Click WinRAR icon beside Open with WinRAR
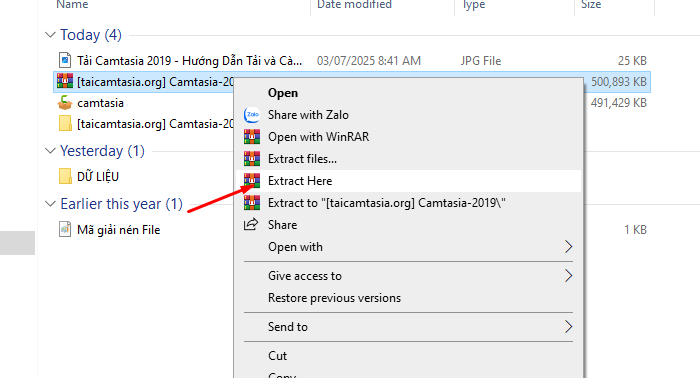This screenshot has width=700, height=378. click(x=252, y=137)
